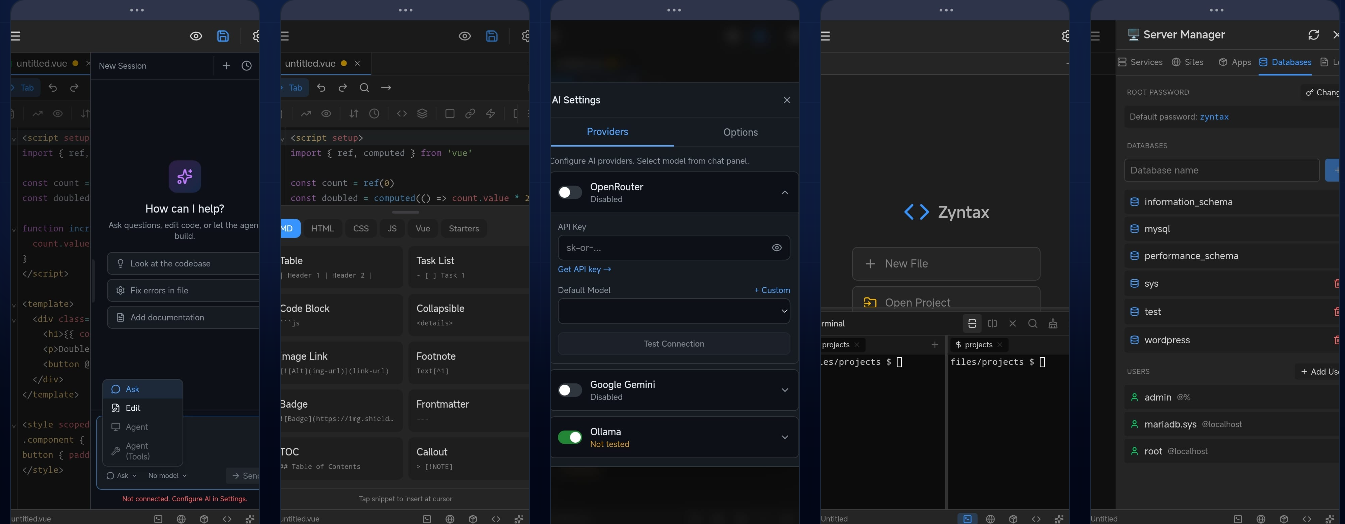This screenshot has height=524, width=1345.
Task: Click the cube icon in Zyntax screen bottom bar
Action: 1012,519
